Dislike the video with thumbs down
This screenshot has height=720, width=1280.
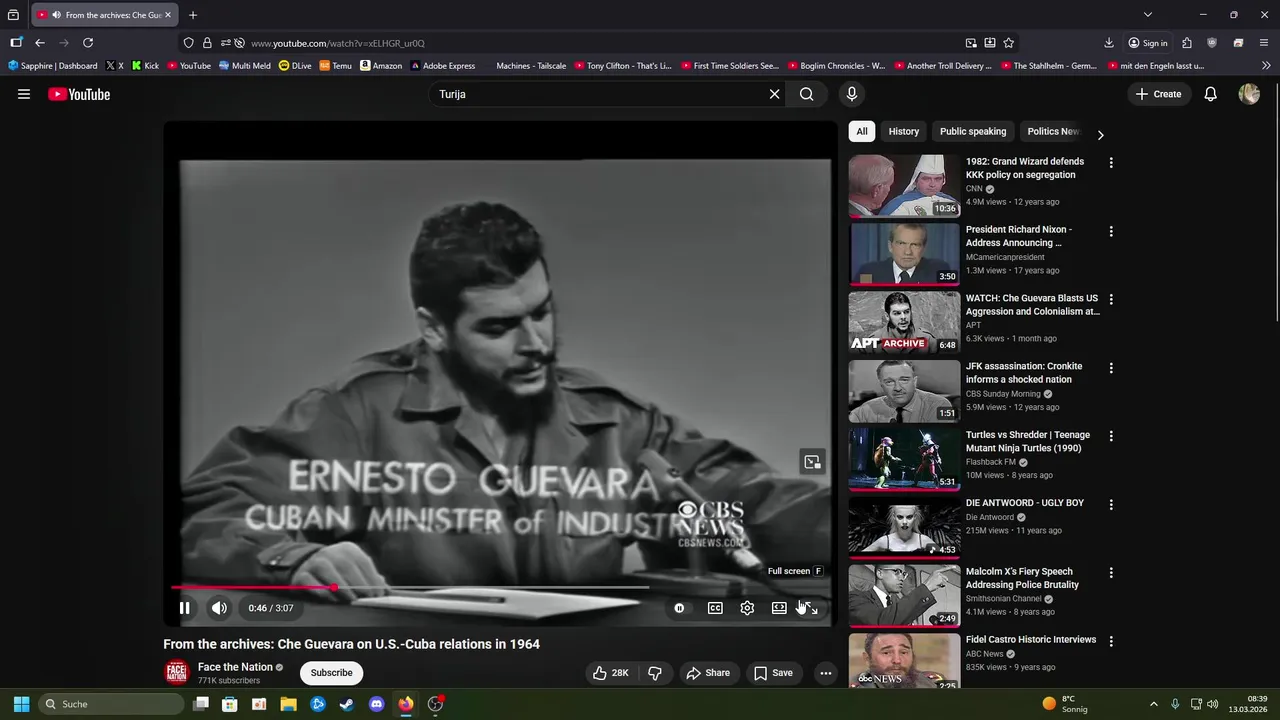pyautogui.click(x=655, y=673)
